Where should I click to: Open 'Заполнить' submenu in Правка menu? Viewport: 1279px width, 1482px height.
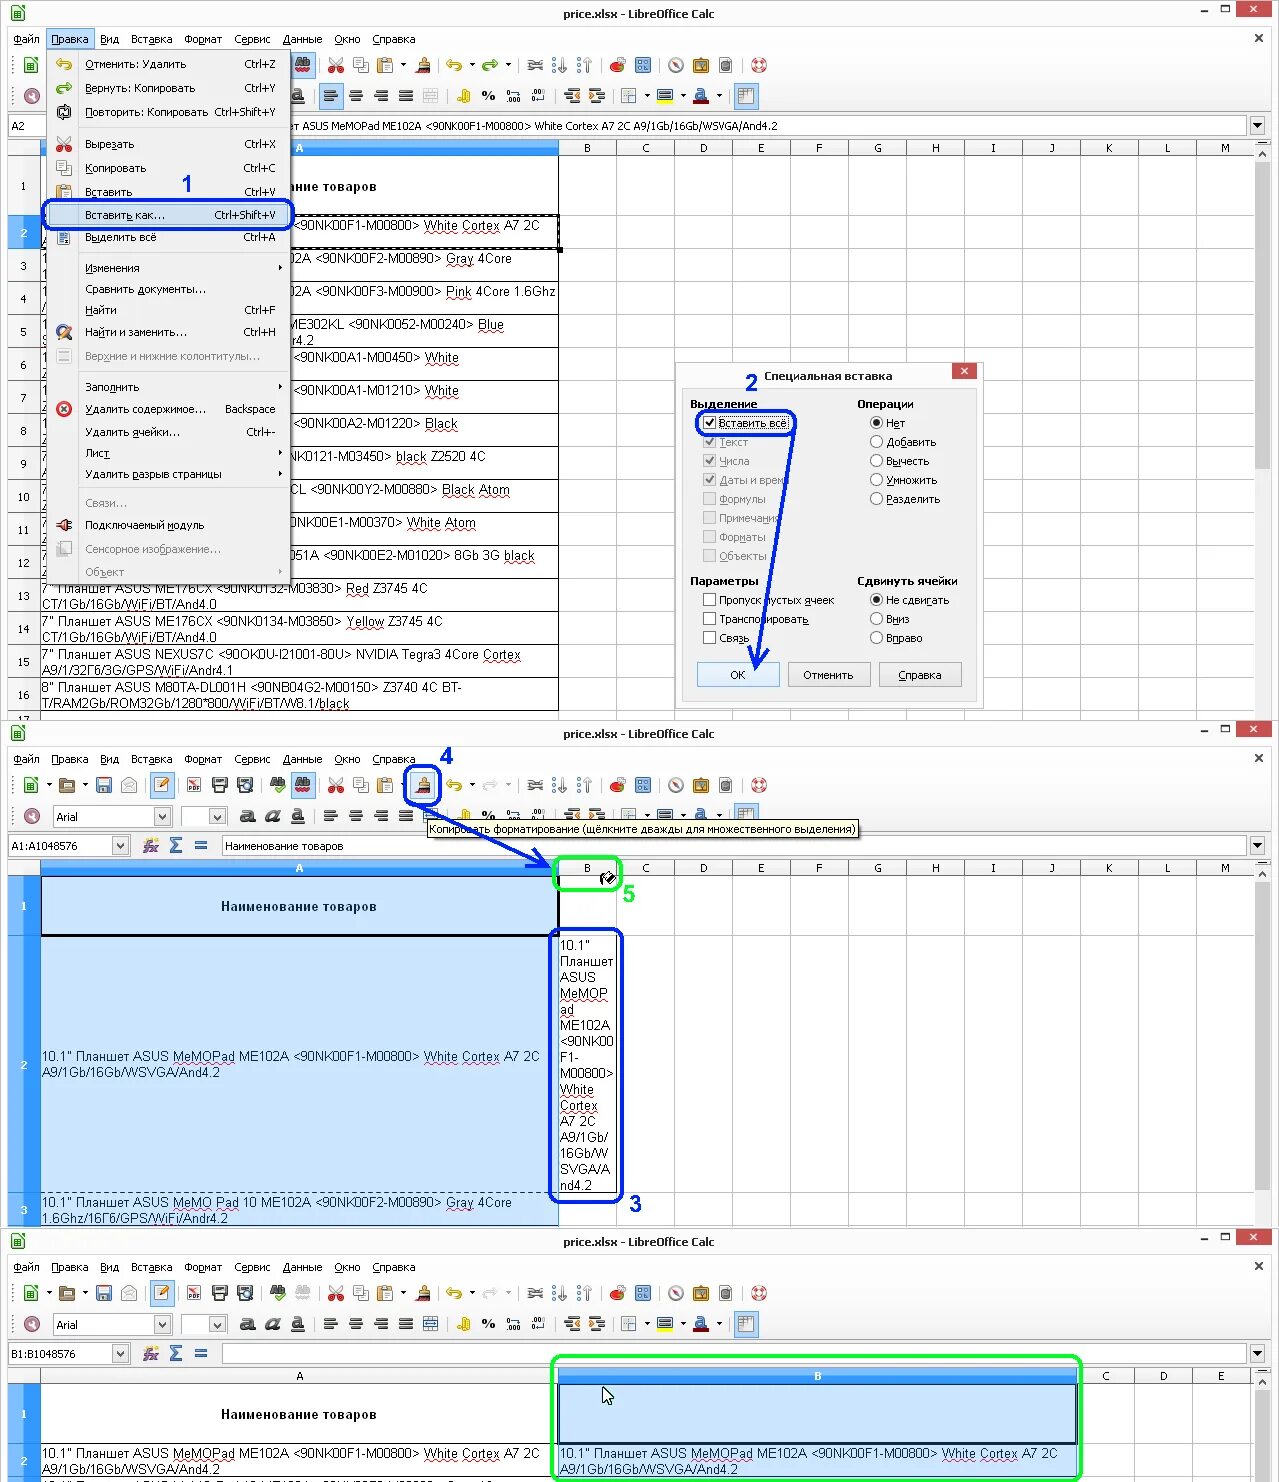click(168, 387)
